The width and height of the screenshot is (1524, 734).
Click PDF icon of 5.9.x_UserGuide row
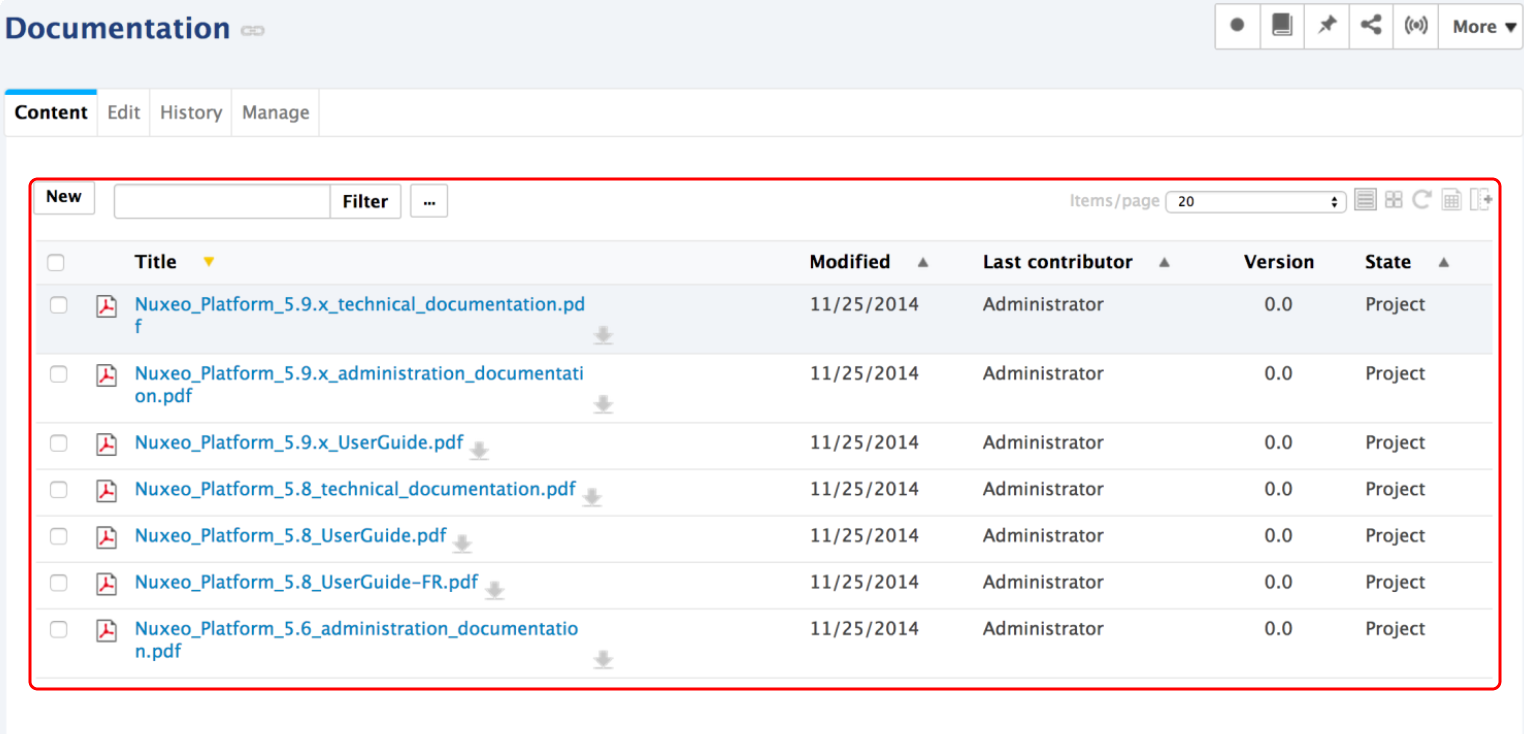(x=107, y=444)
